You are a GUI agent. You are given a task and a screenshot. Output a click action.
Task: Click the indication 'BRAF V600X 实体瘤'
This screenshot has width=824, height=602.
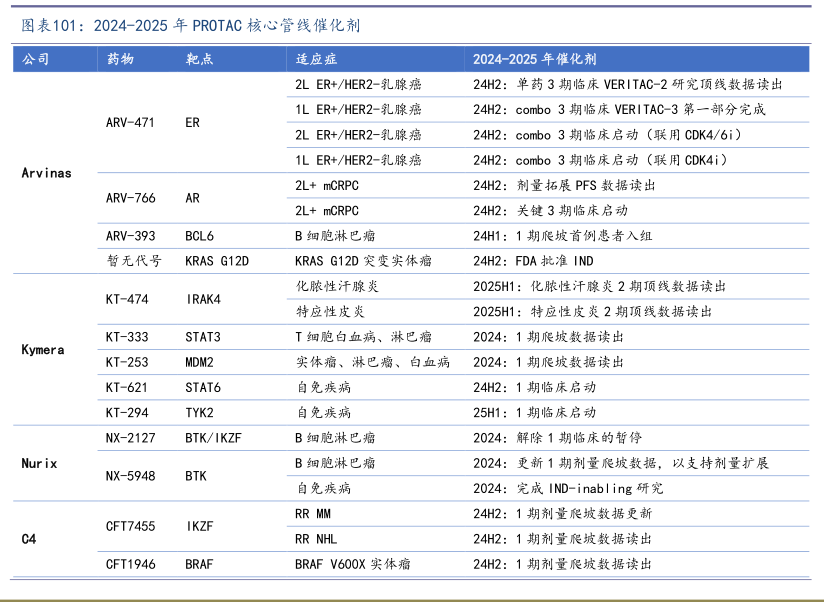(x=353, y=564)
